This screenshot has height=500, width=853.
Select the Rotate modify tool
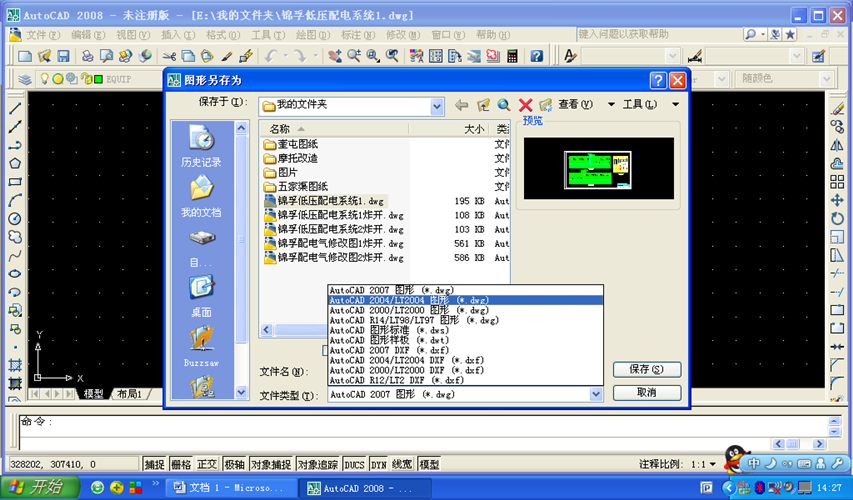click(x=837, y=219)
